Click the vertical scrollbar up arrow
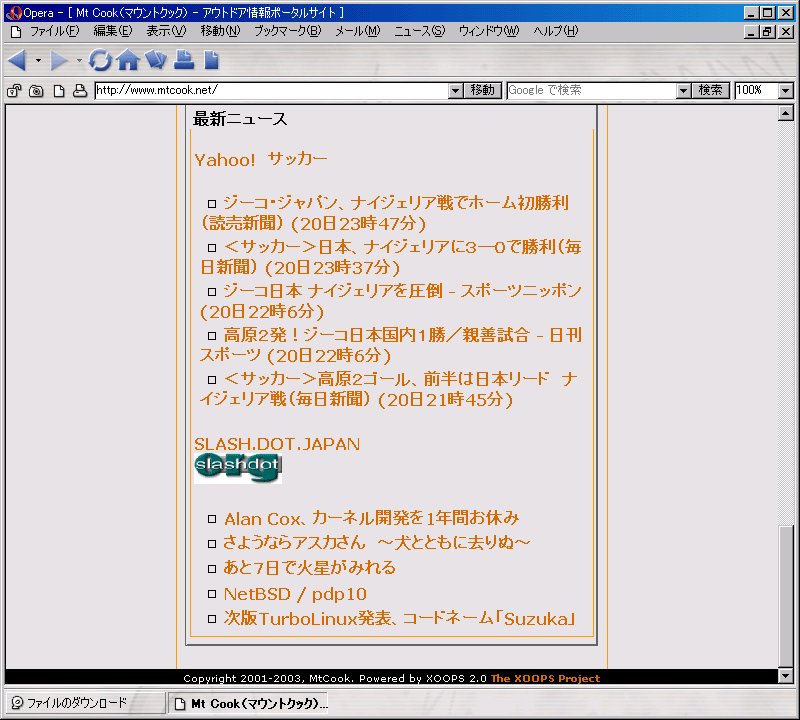The image size is (800, 720). (x=786, y=113)
